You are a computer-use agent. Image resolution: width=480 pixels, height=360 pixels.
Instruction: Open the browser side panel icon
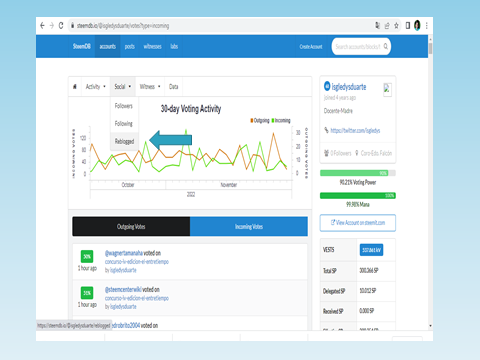408,26
